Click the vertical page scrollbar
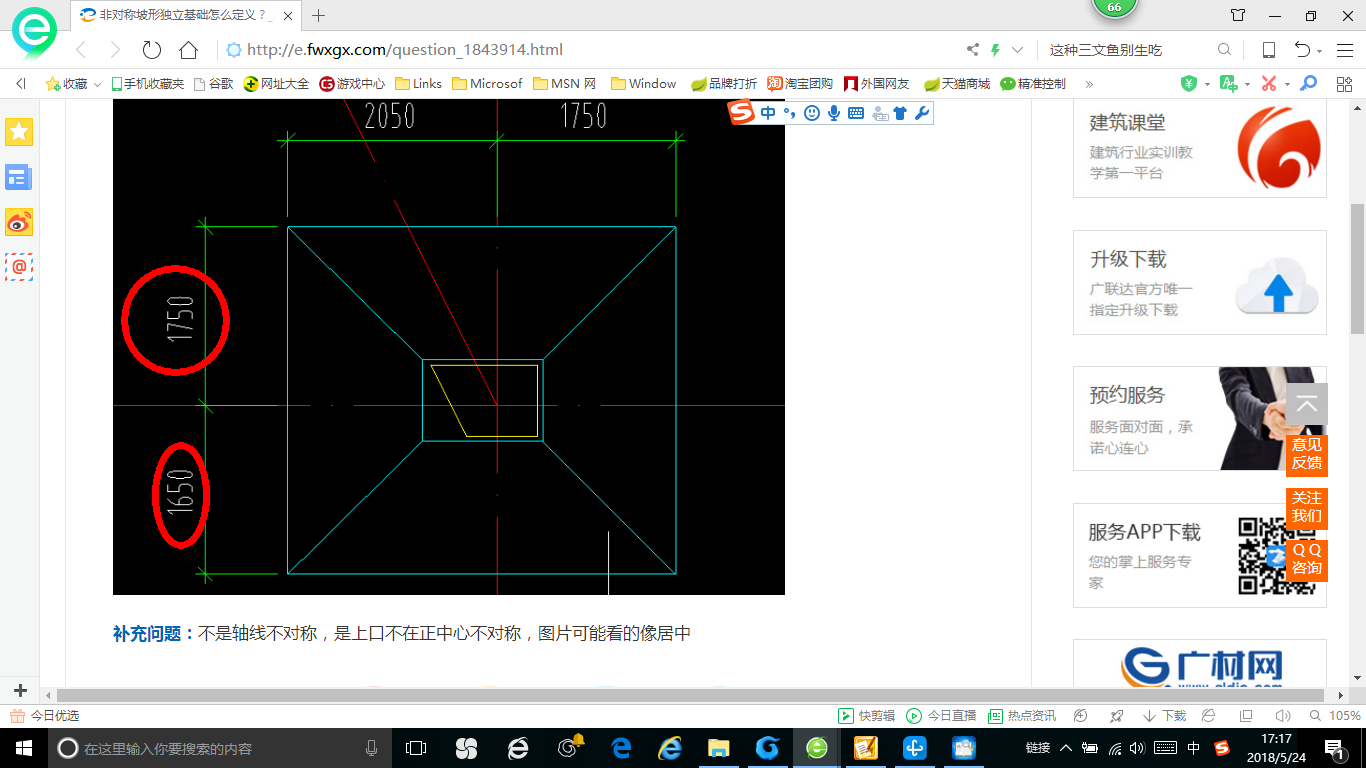Screen dimensions: 1366x768 coord(1357,268)
